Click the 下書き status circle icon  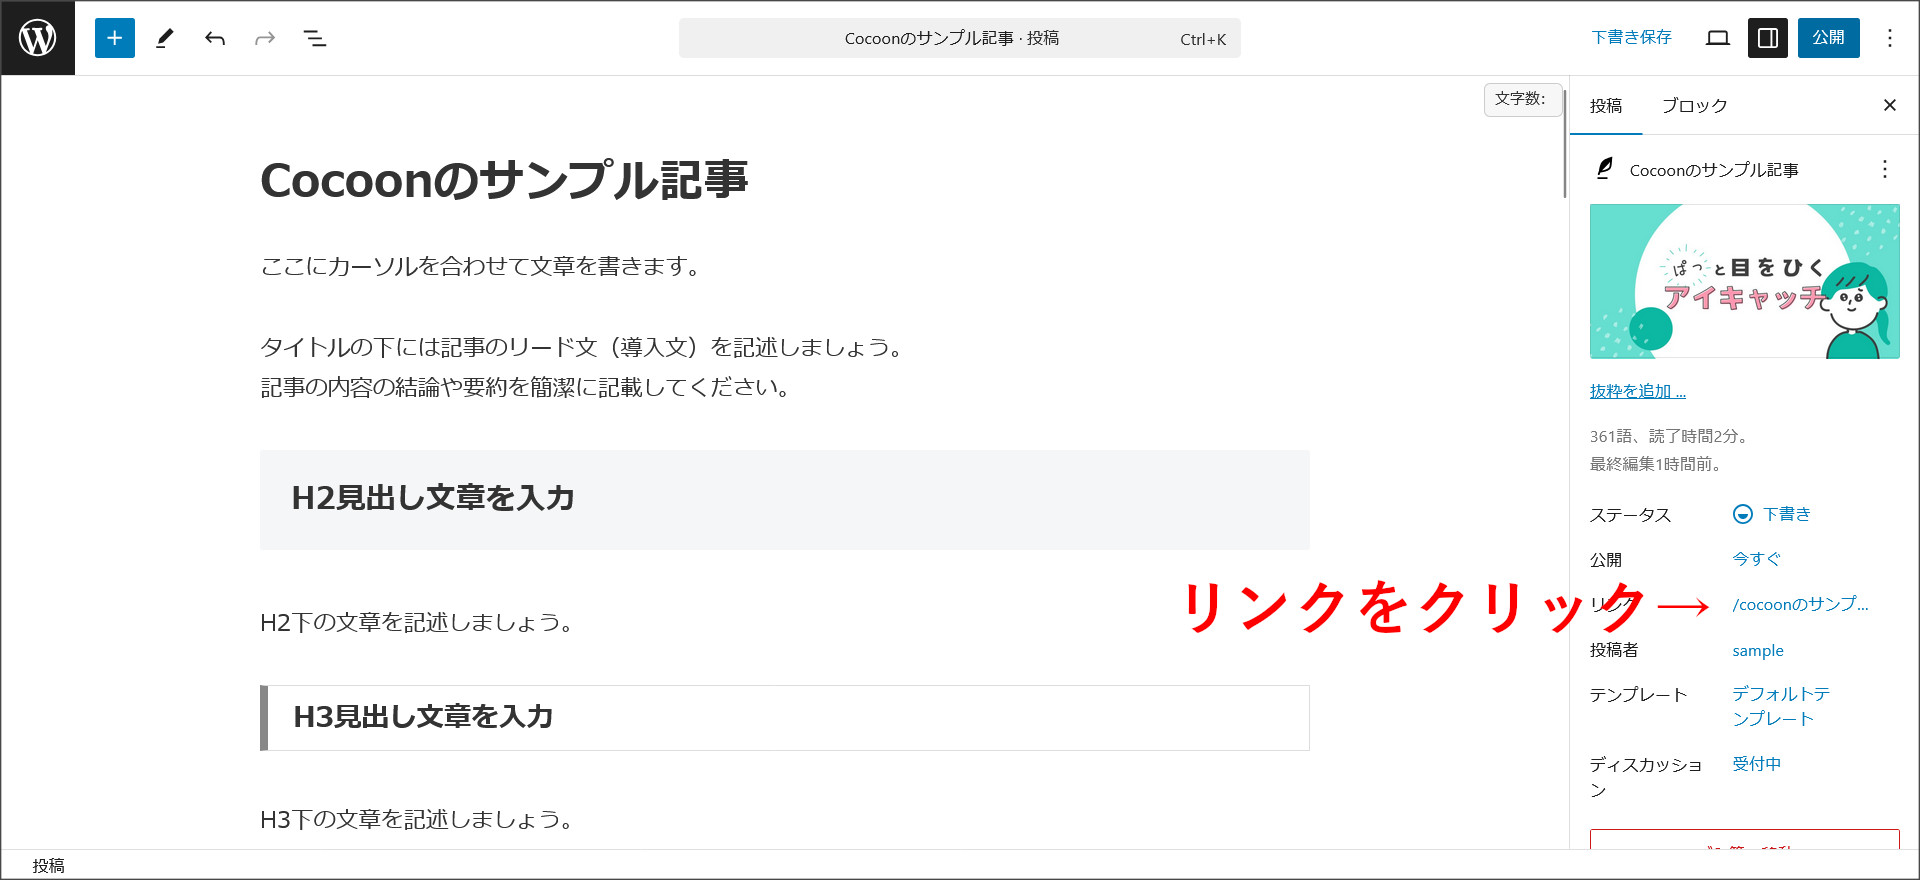pos(1743,514)
